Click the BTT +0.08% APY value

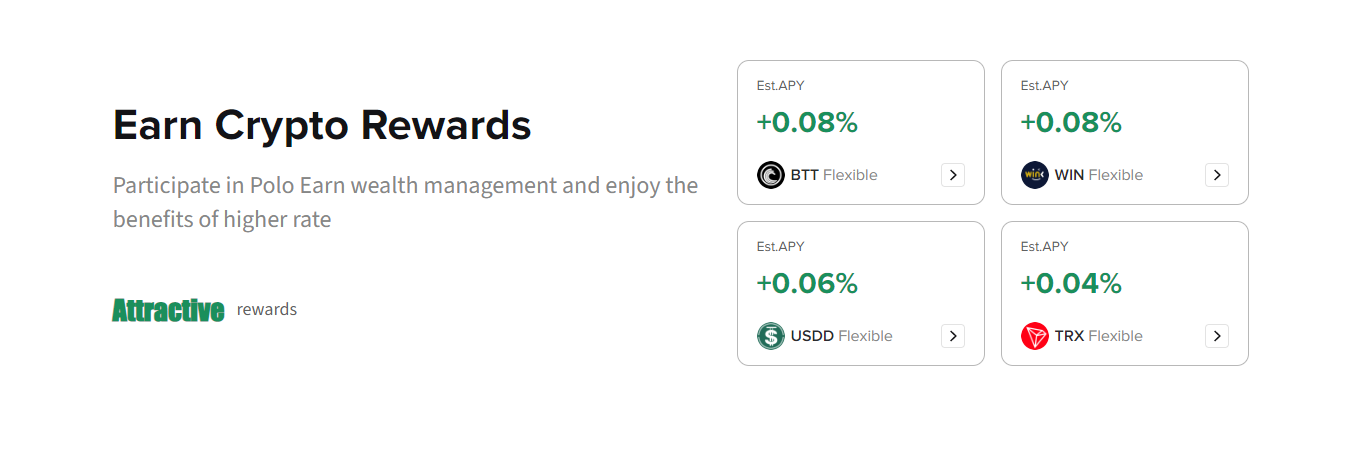click(x=807, y=123)
